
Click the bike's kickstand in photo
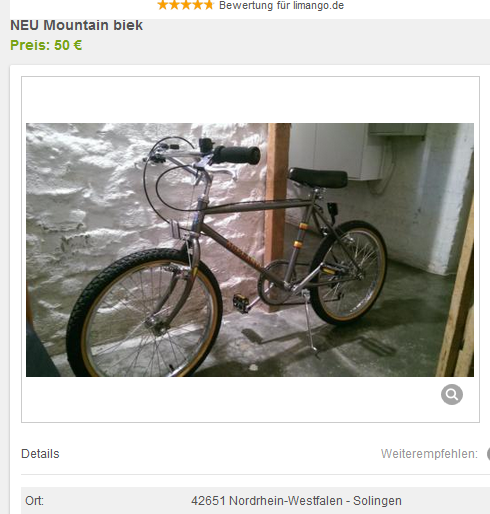(309, 322)
